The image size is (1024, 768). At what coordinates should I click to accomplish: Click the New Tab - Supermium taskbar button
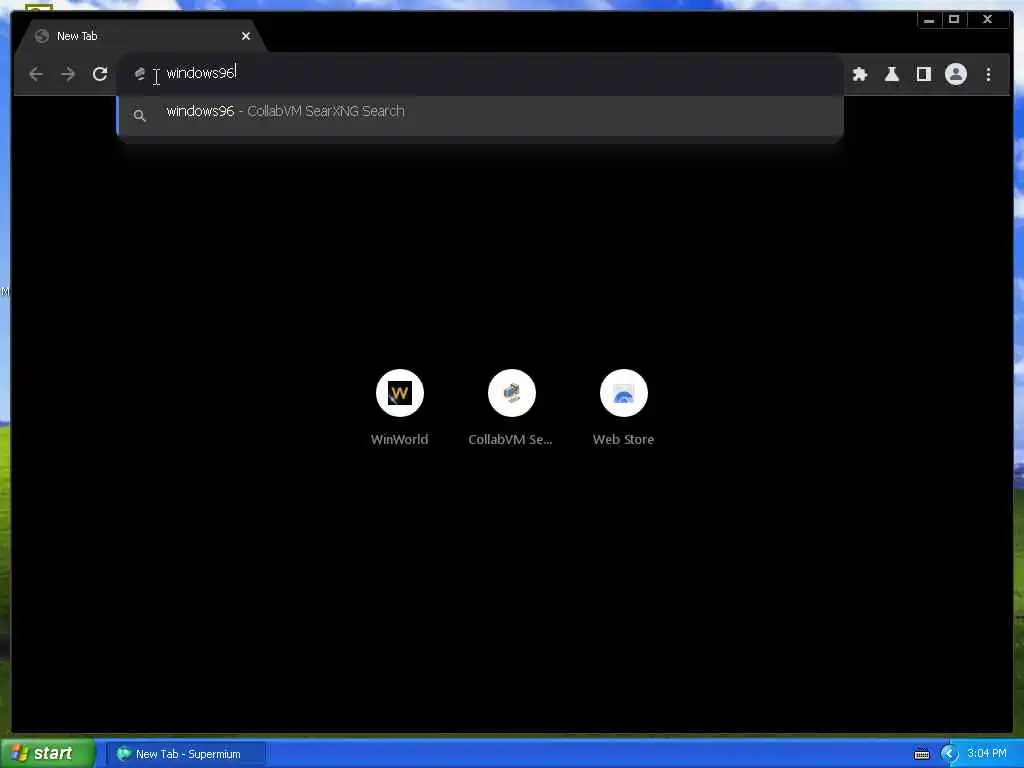pyautogui.click(x=186, y=754)
